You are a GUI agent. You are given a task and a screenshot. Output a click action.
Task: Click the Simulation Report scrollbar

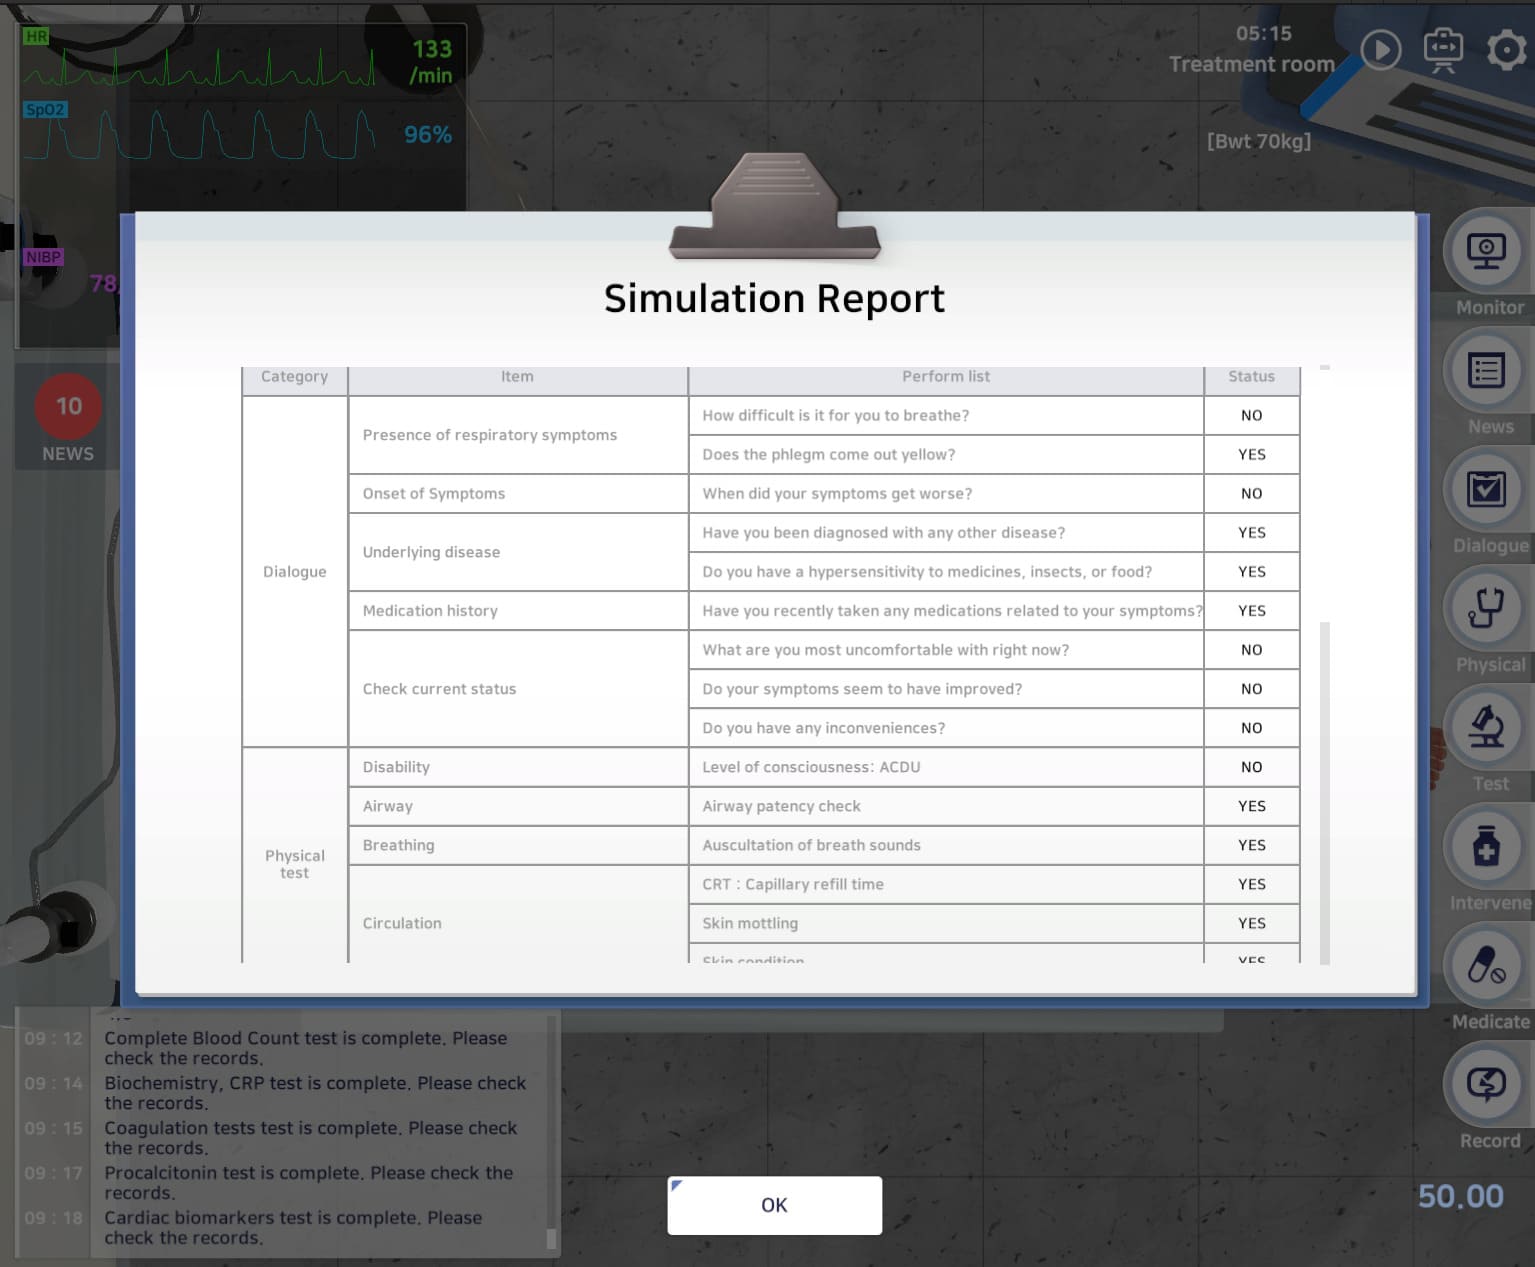(1325, 790)
